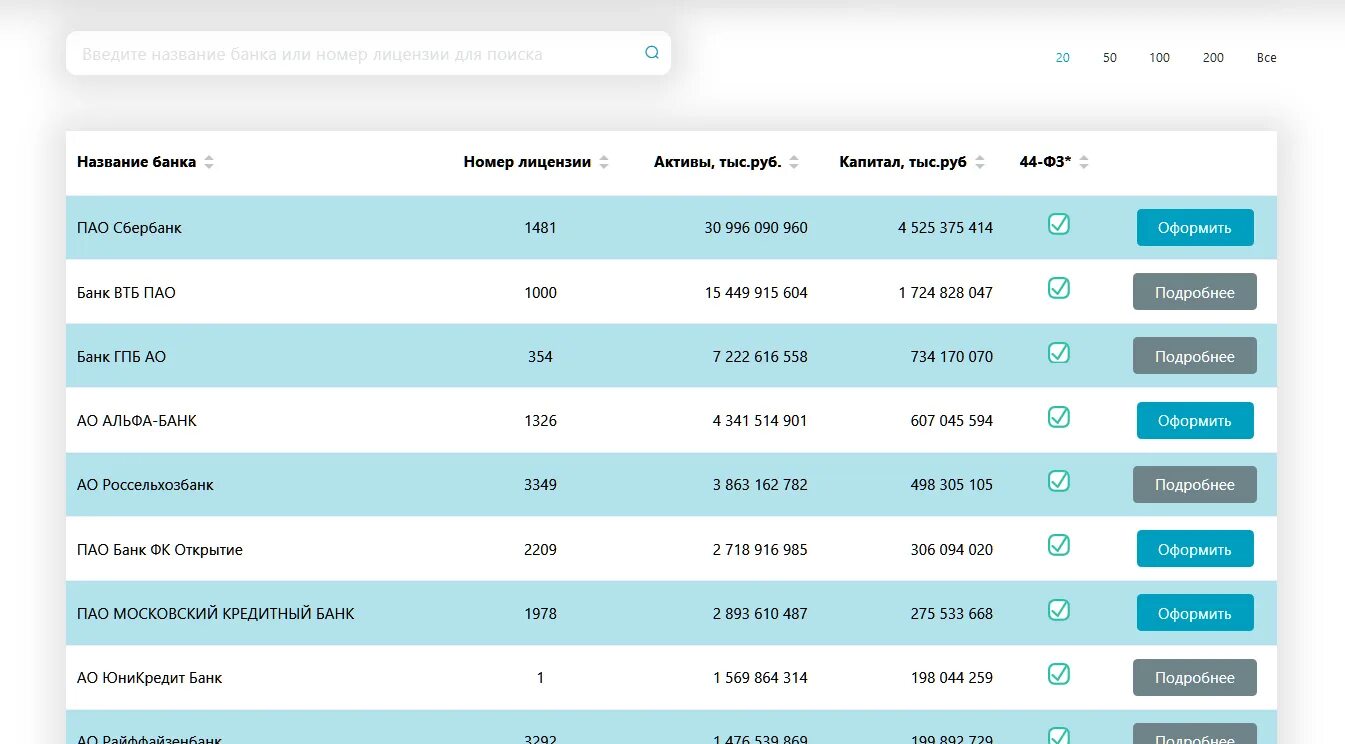The image size is (1345, 744).
Task: Click Оформить for ПАО Сбербанк
Action: point(1195,228)
